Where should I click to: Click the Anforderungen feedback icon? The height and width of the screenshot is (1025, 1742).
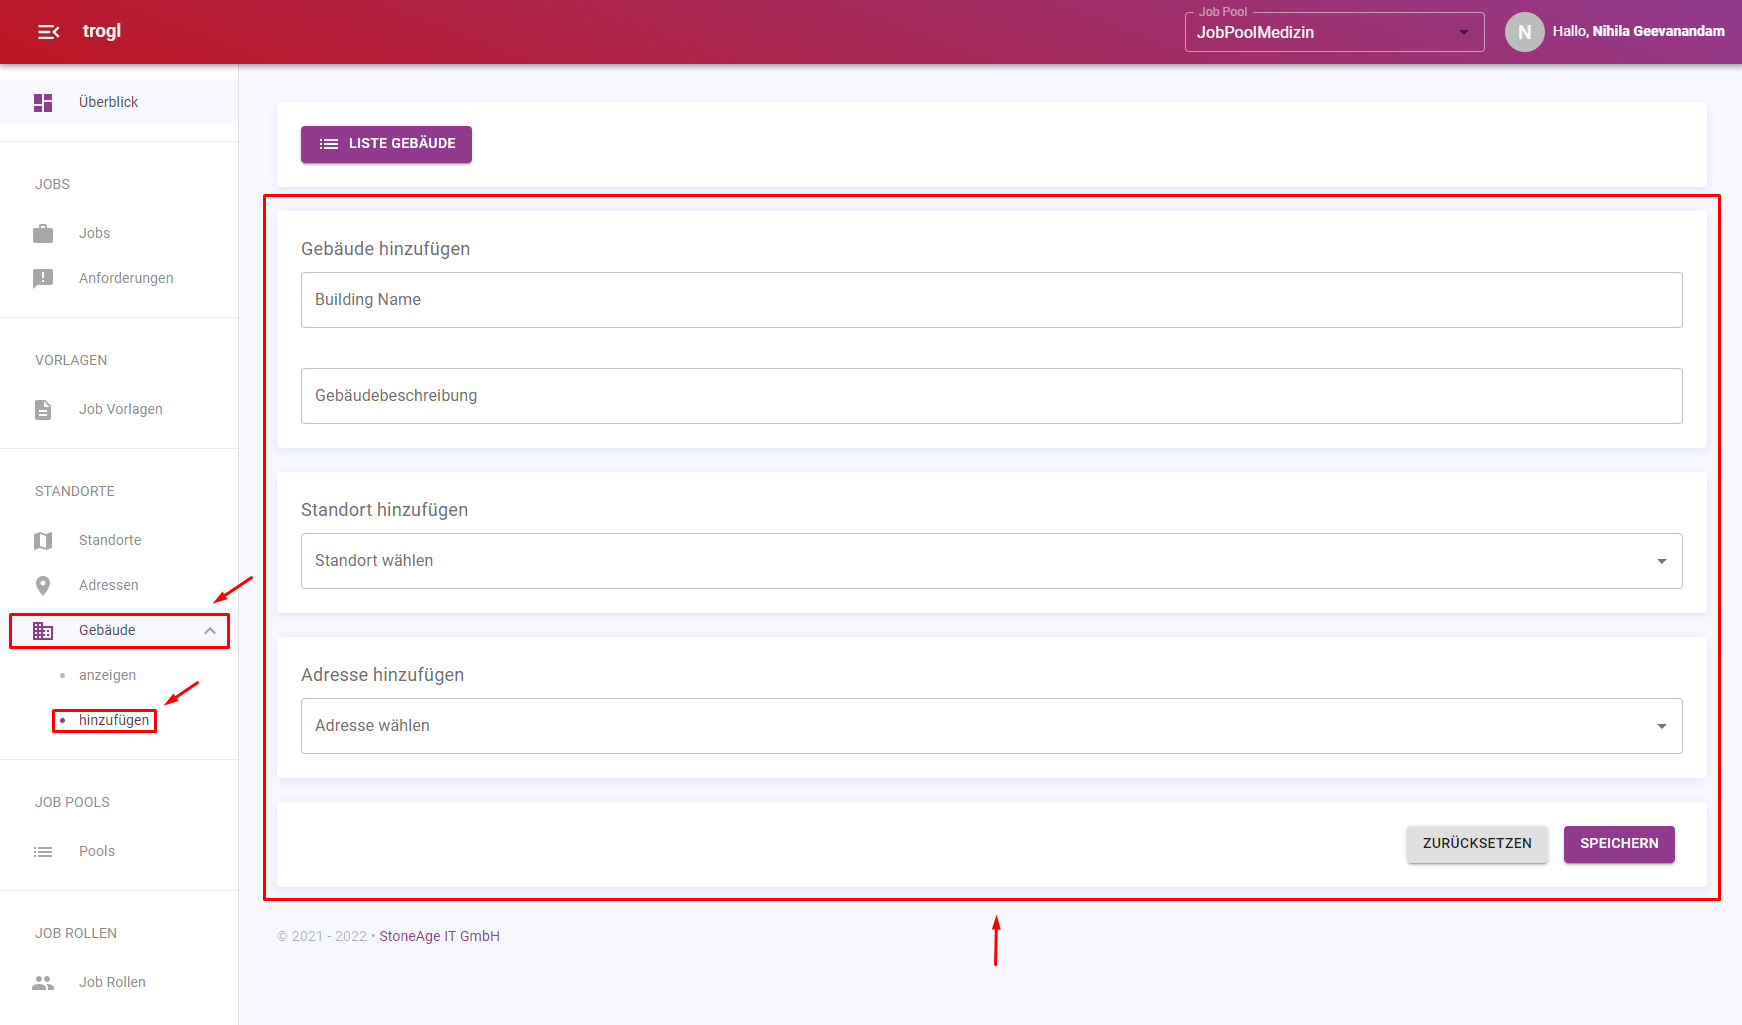pos(43,278)
